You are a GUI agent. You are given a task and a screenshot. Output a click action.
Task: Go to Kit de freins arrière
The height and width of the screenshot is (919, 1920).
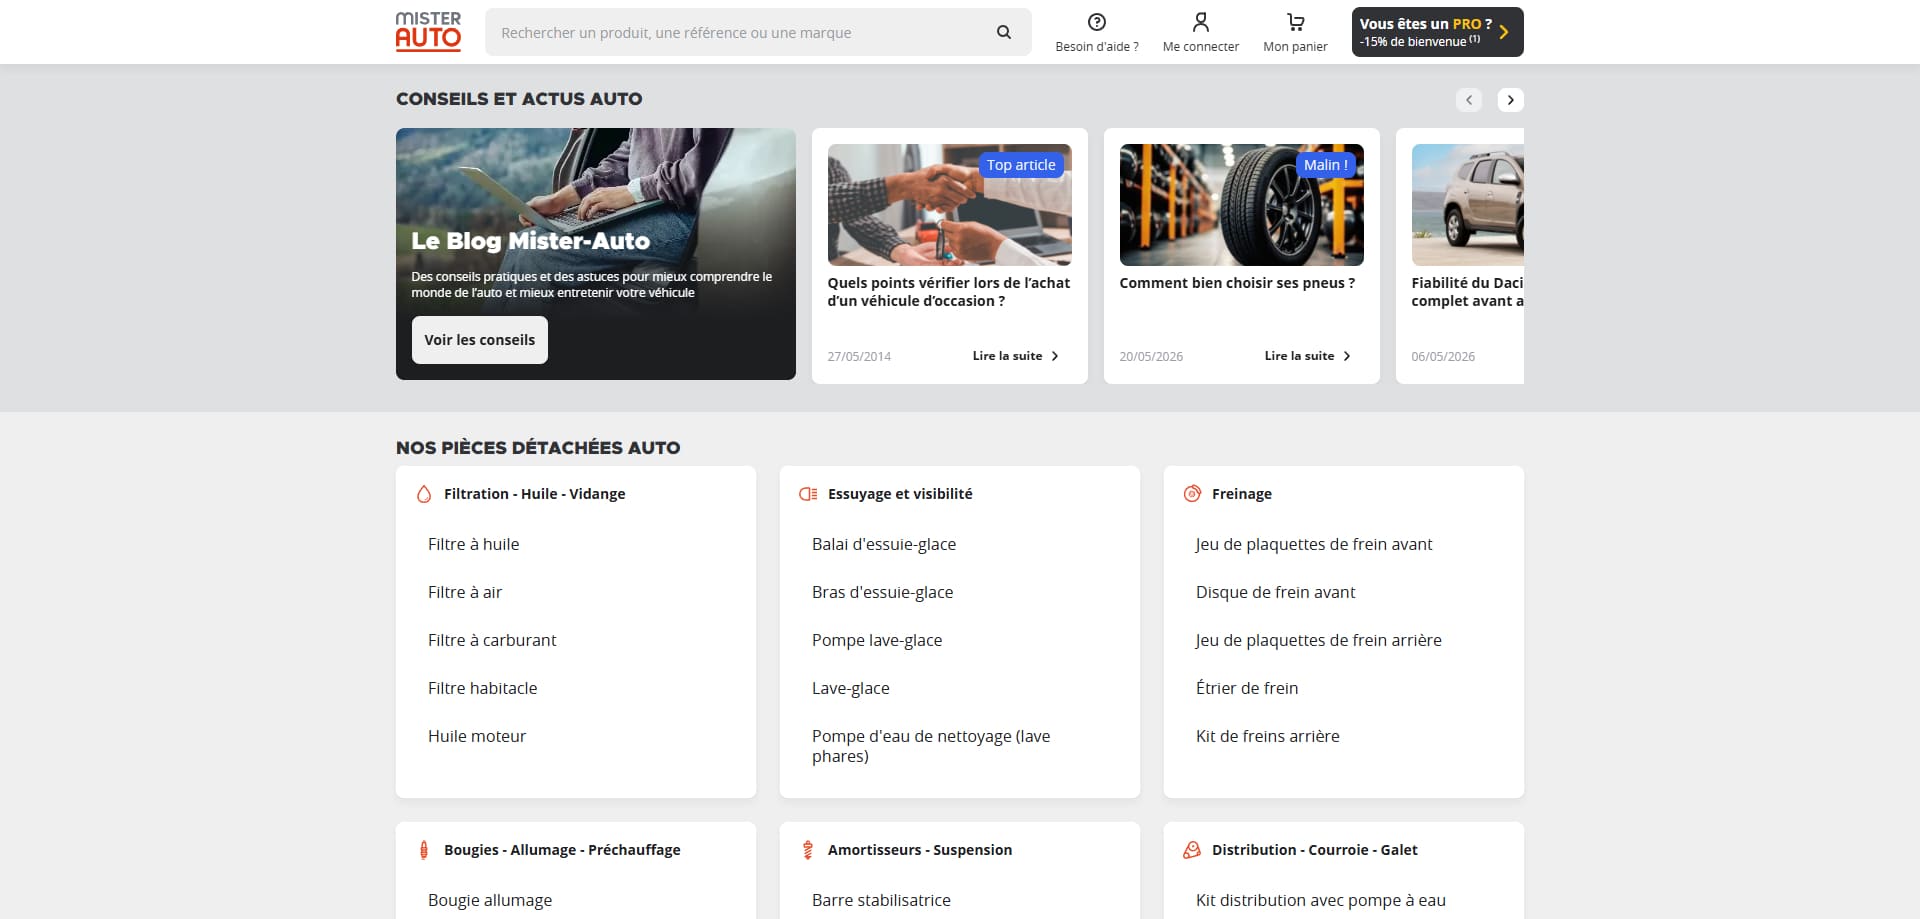point(1268,736)
